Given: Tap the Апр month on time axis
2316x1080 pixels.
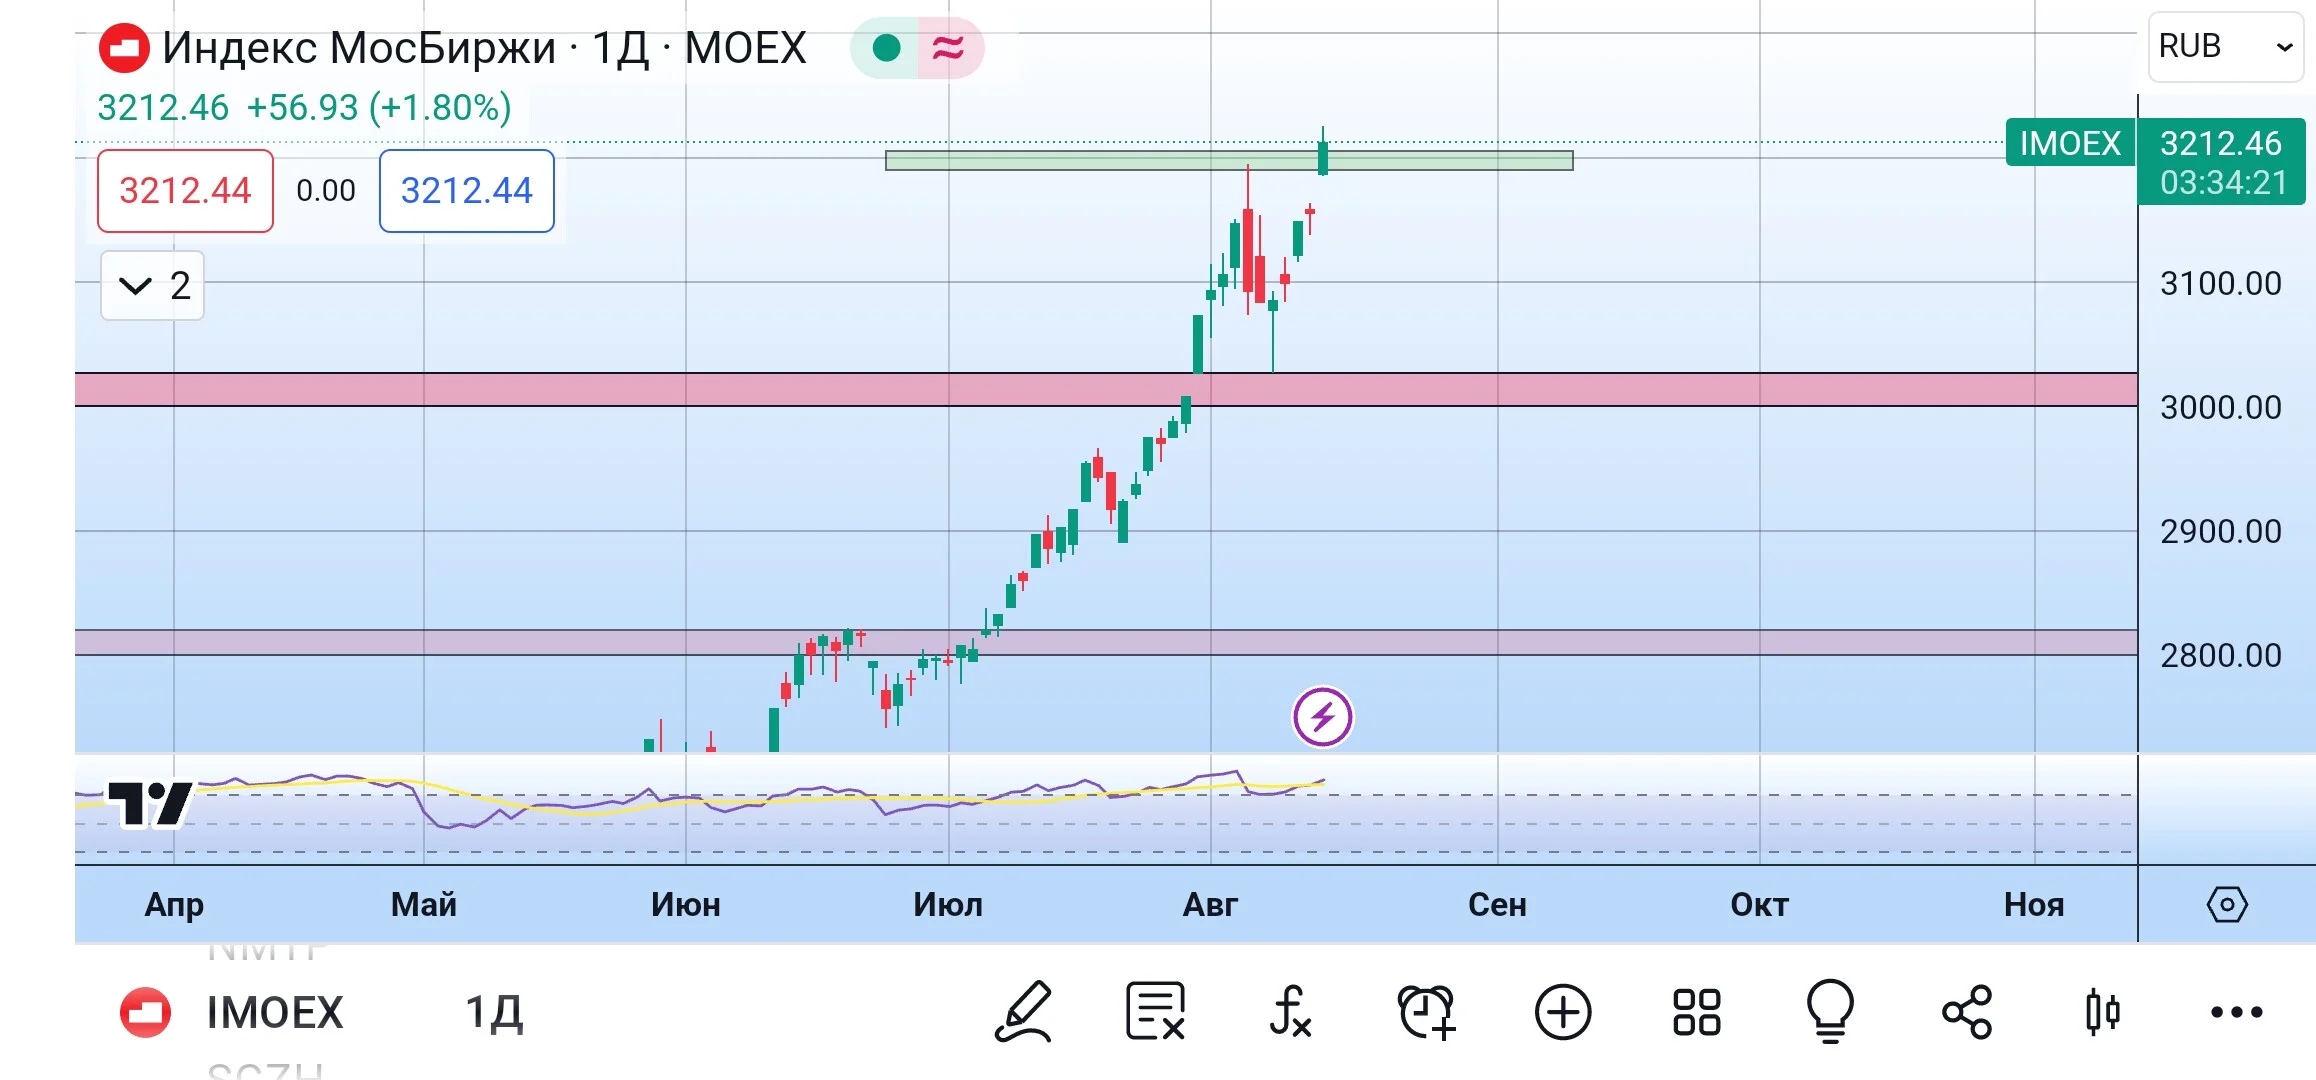Looking at the screenshot, I should (174, 905).
